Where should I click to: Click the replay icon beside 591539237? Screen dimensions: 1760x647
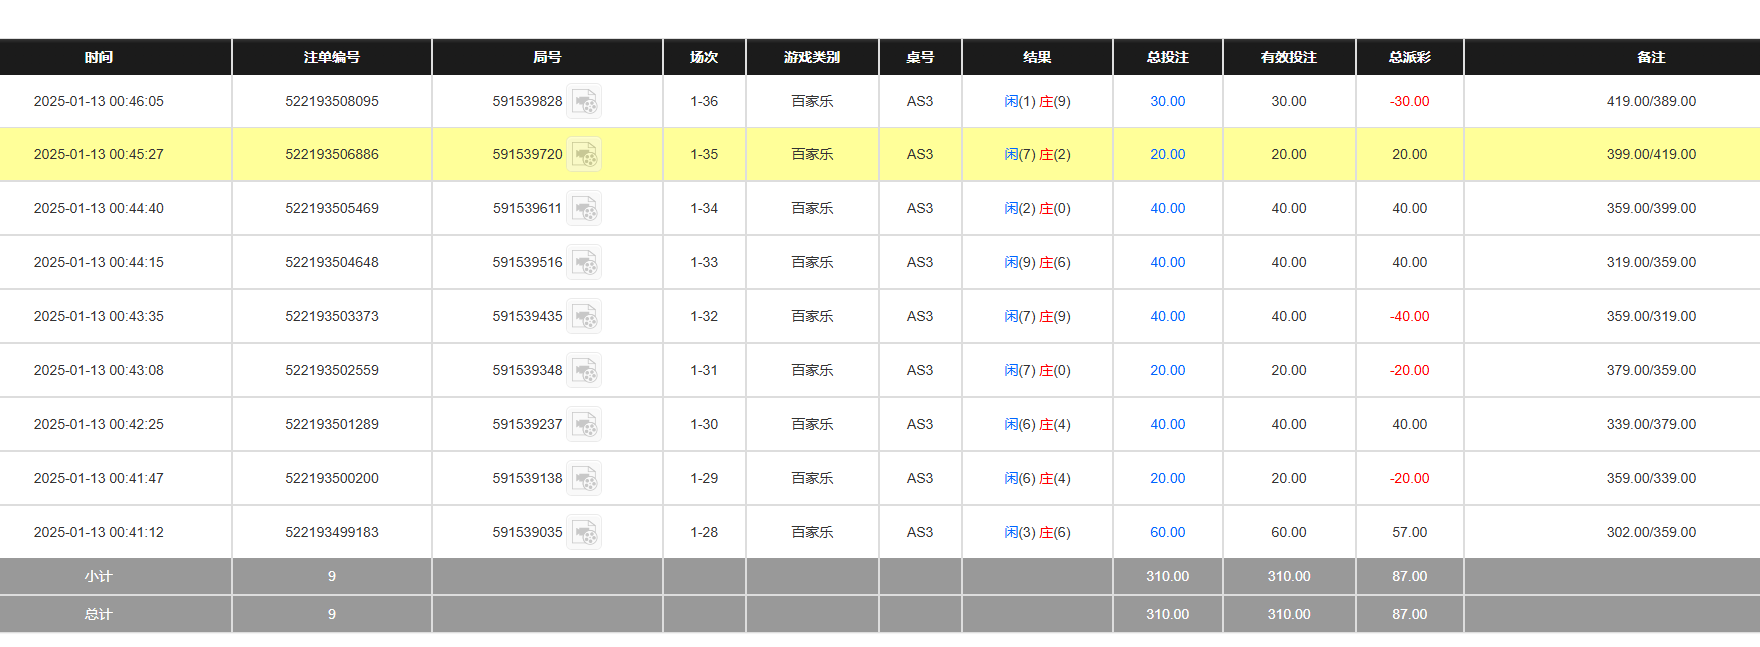pos(584,425)
